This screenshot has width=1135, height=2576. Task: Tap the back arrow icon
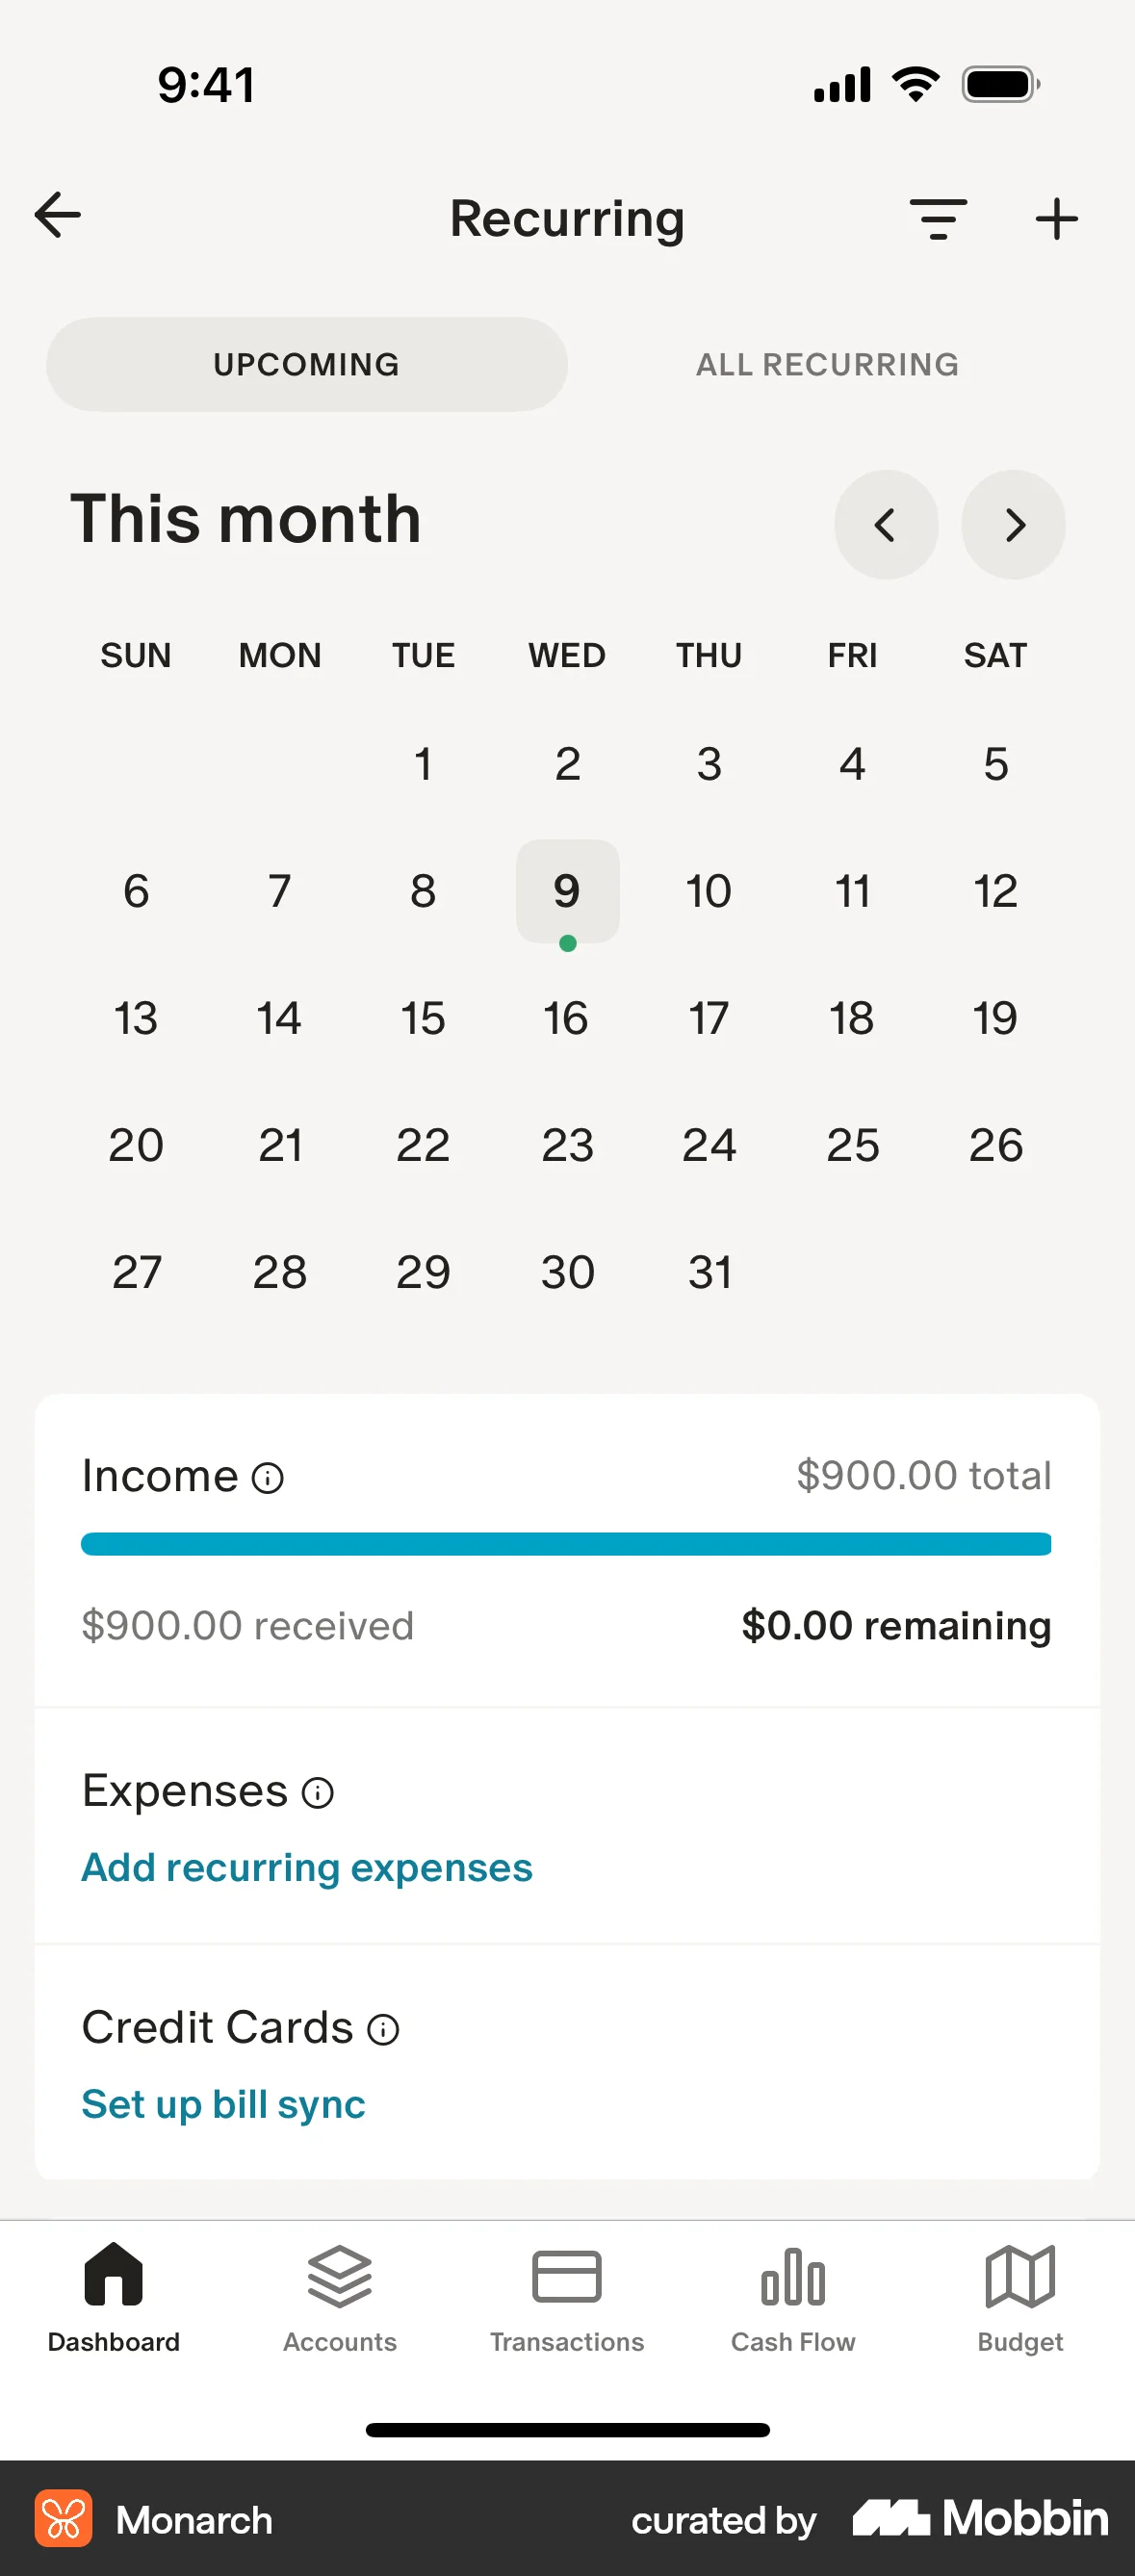click(x=58, y=216)
